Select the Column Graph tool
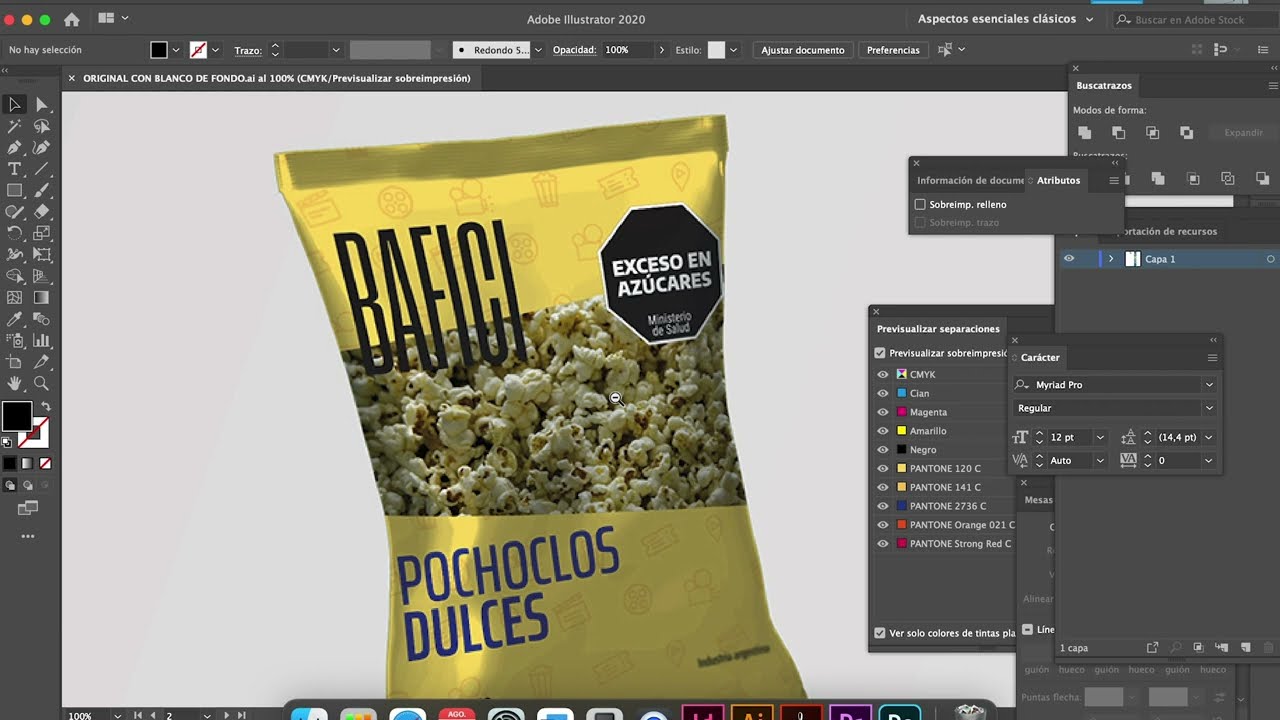 pyautogui.click(x=42, y=340)
